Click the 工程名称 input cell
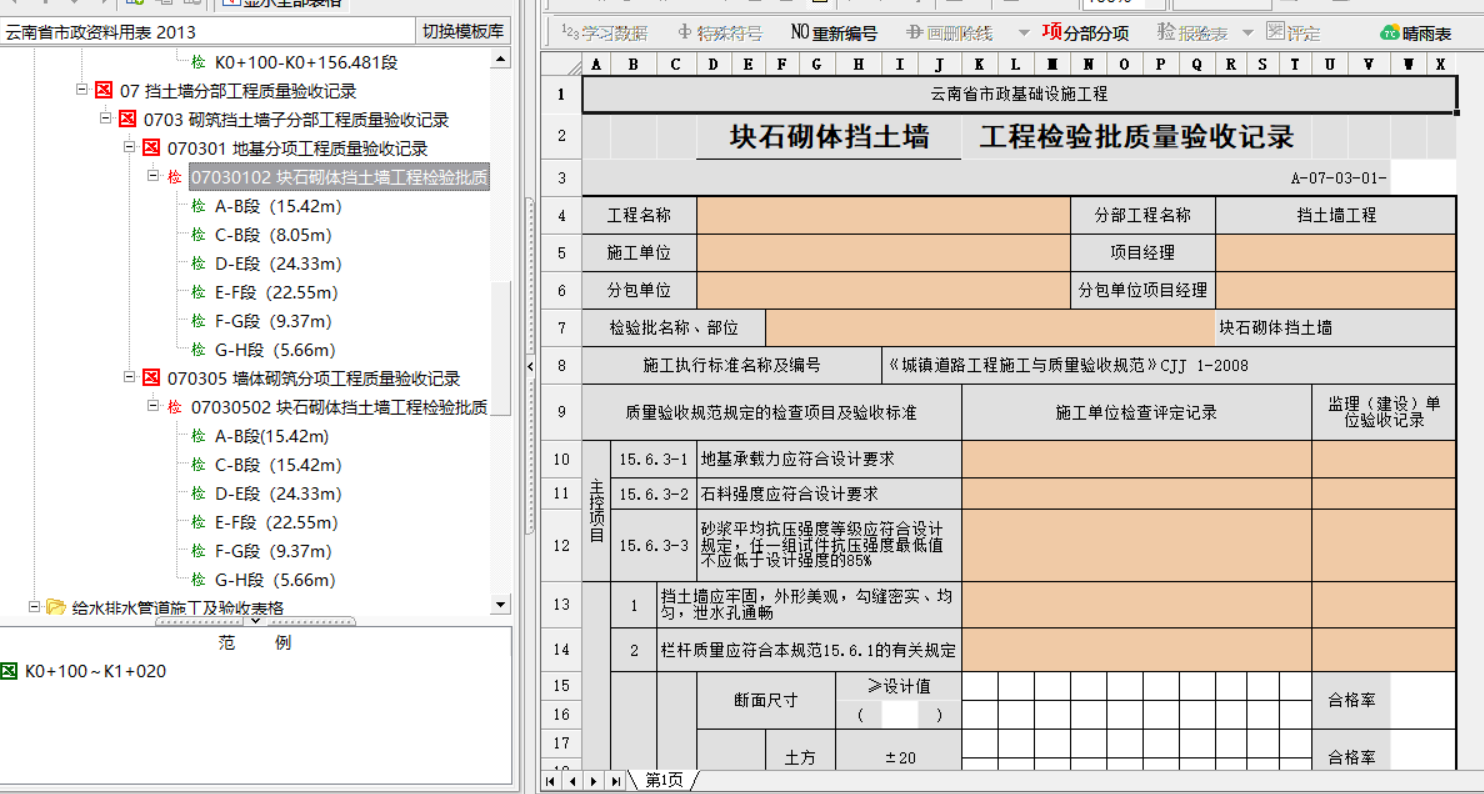1484x794 pixels. (883, 215)
